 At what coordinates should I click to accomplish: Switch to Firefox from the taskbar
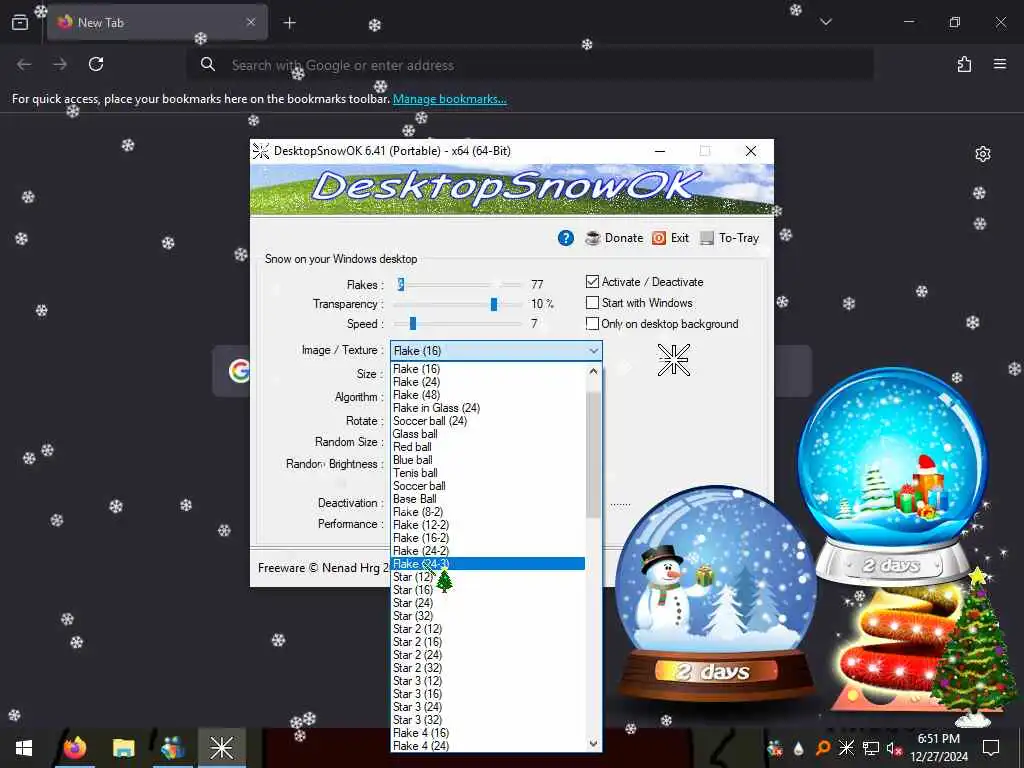pos(75,748)
